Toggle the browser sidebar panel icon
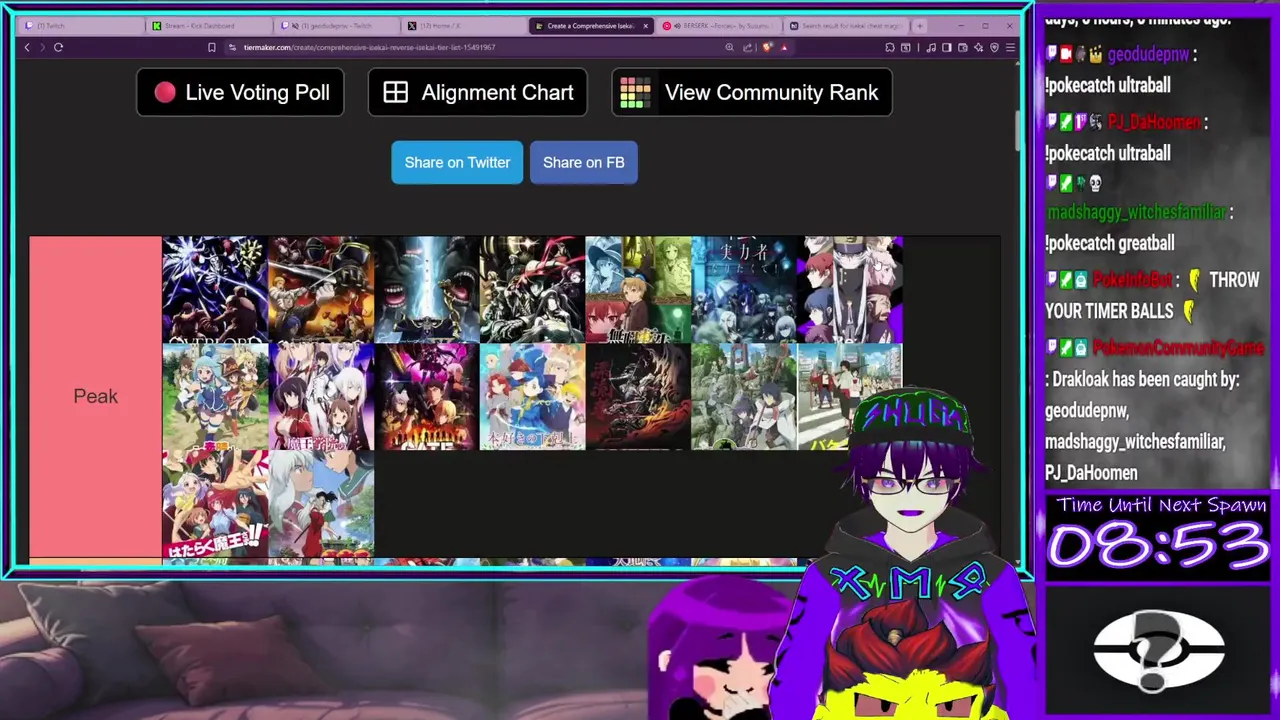1280x720 pixels. [x=947, y=47]
